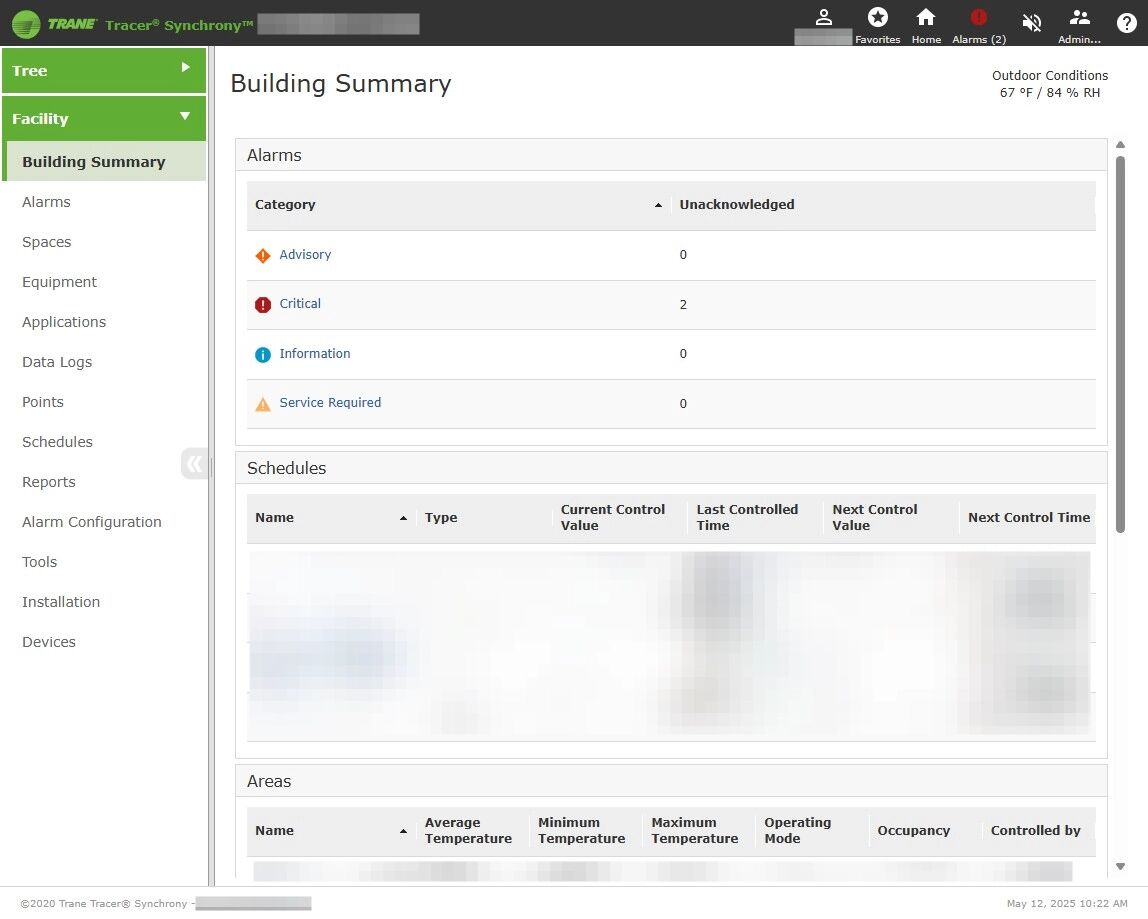The height and width of the screenshot is (919, 1148).
Task: Toggle the muted speaker sound icon
Action: (1032, 23)
